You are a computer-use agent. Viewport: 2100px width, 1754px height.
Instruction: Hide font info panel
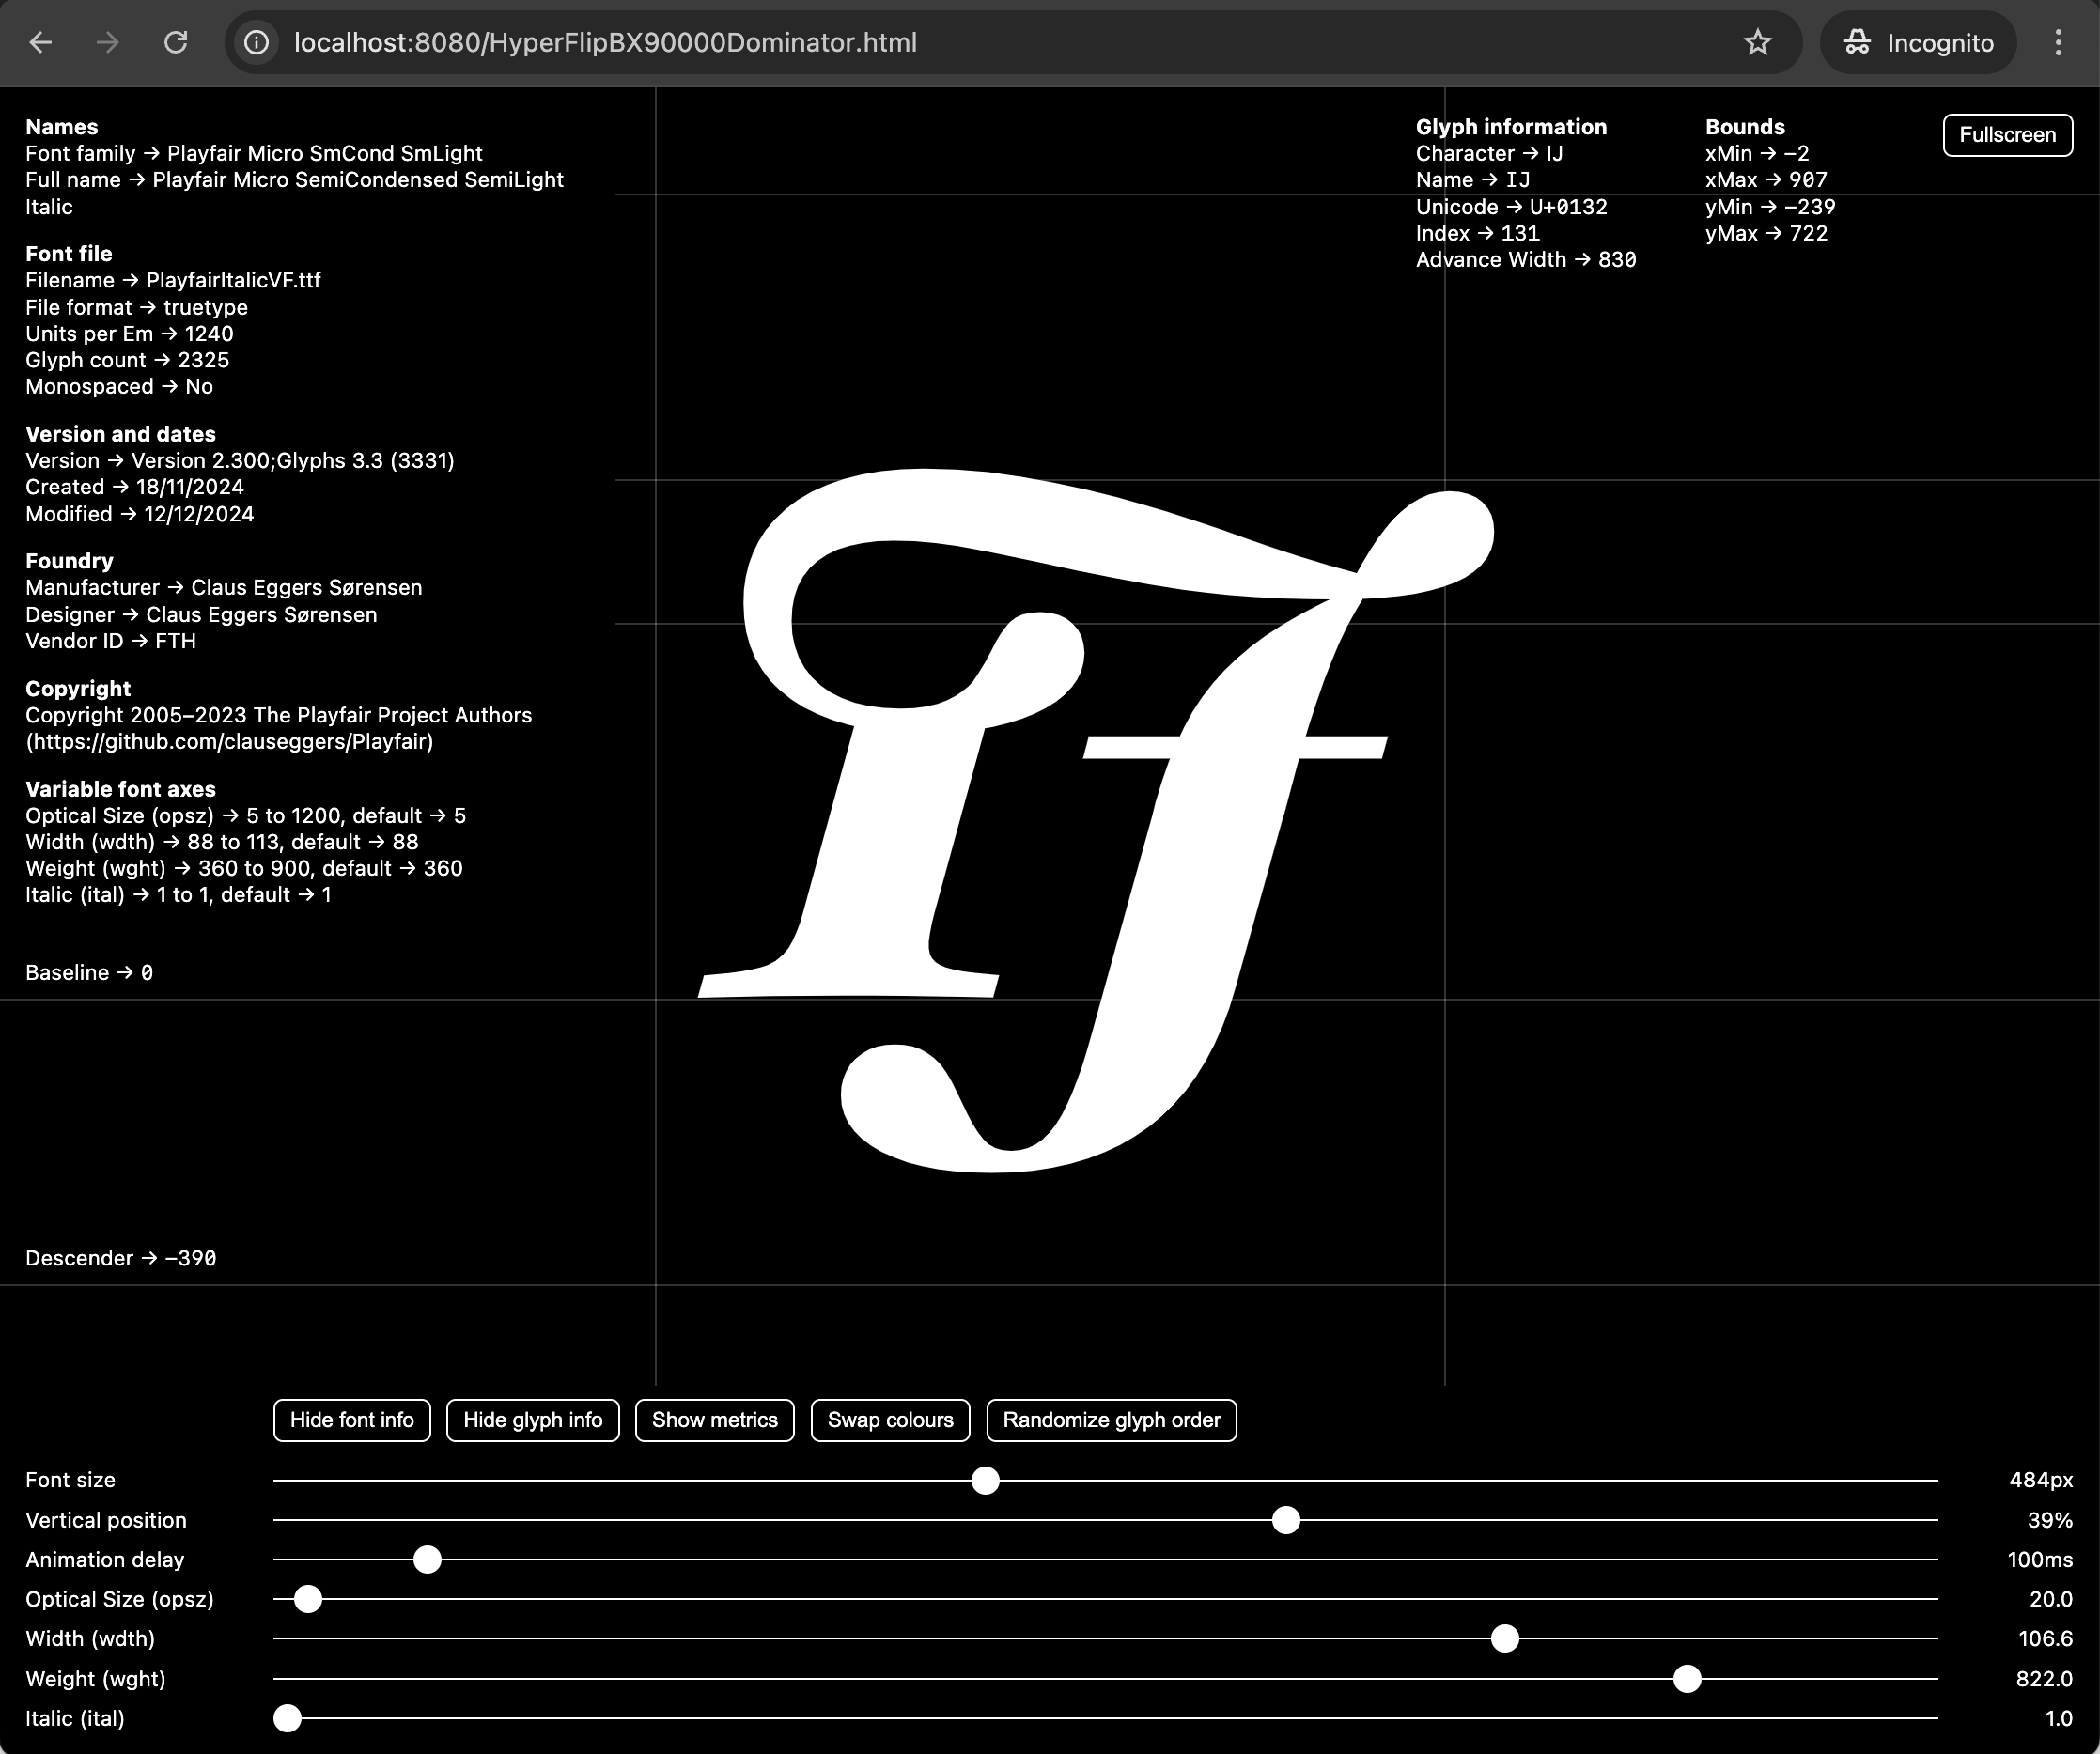(352, 1420)
